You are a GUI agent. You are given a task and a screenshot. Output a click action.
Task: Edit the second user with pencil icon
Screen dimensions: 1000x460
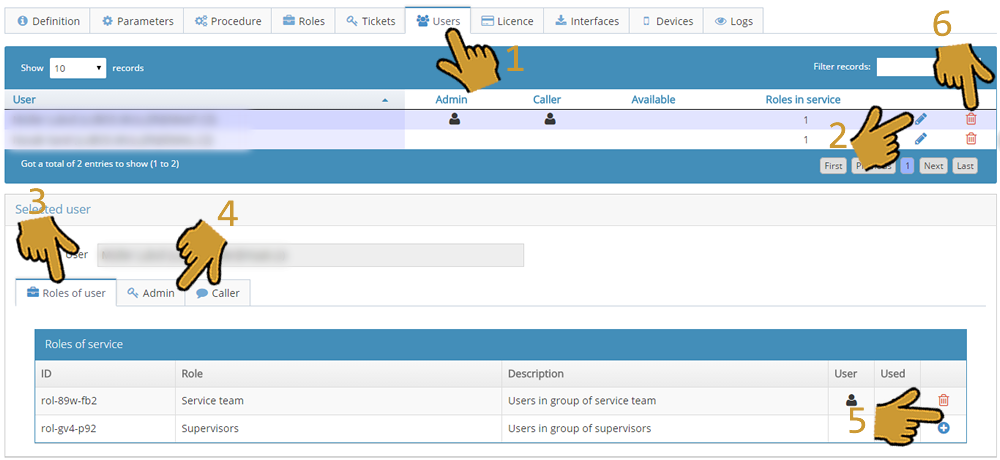tap(920, 138)
